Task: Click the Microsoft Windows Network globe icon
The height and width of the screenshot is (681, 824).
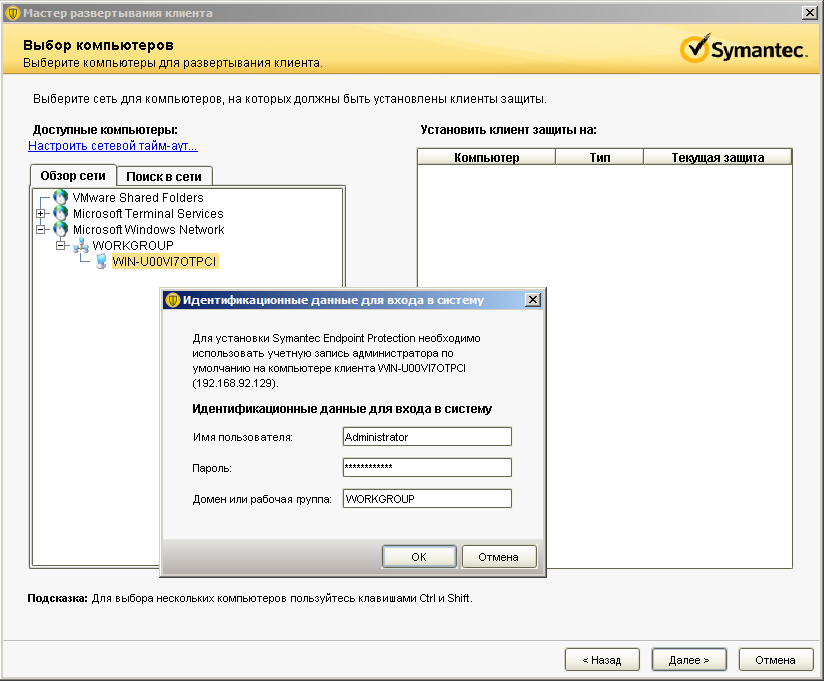Action: (60, 229)
